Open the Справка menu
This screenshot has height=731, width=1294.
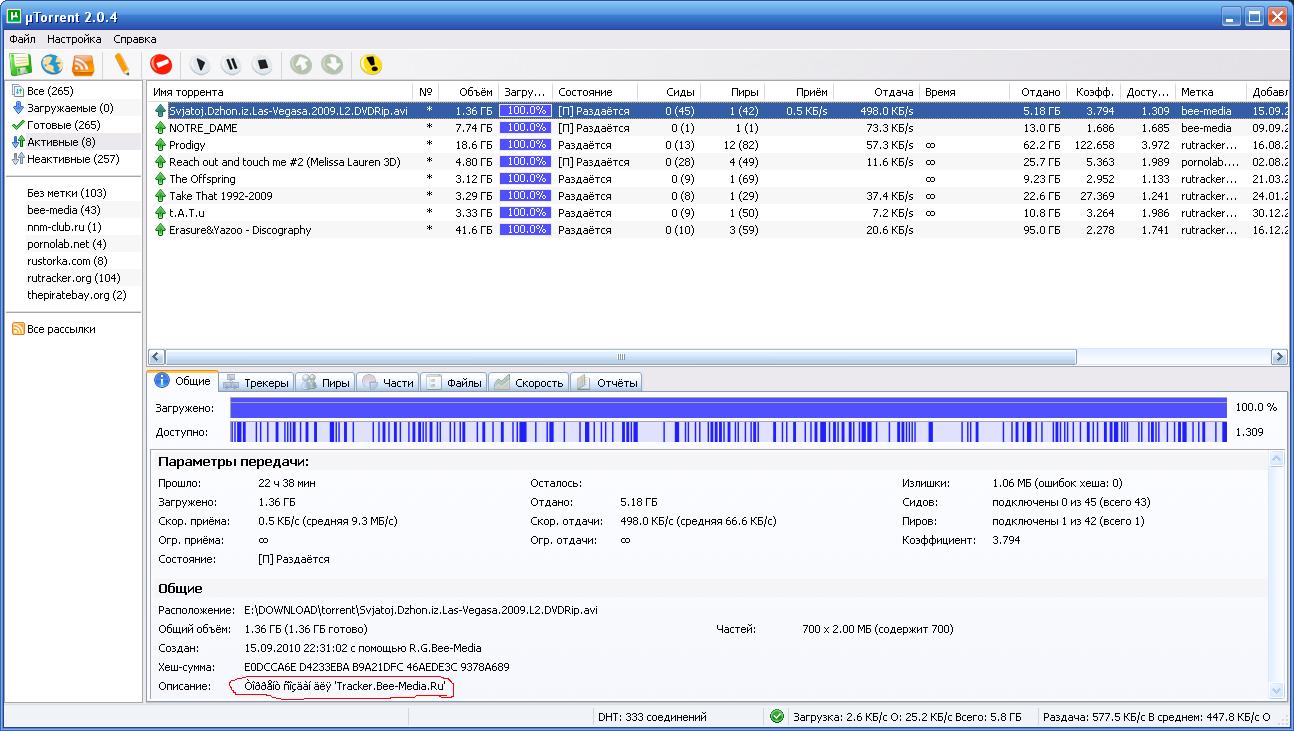(x=135, y=39)
